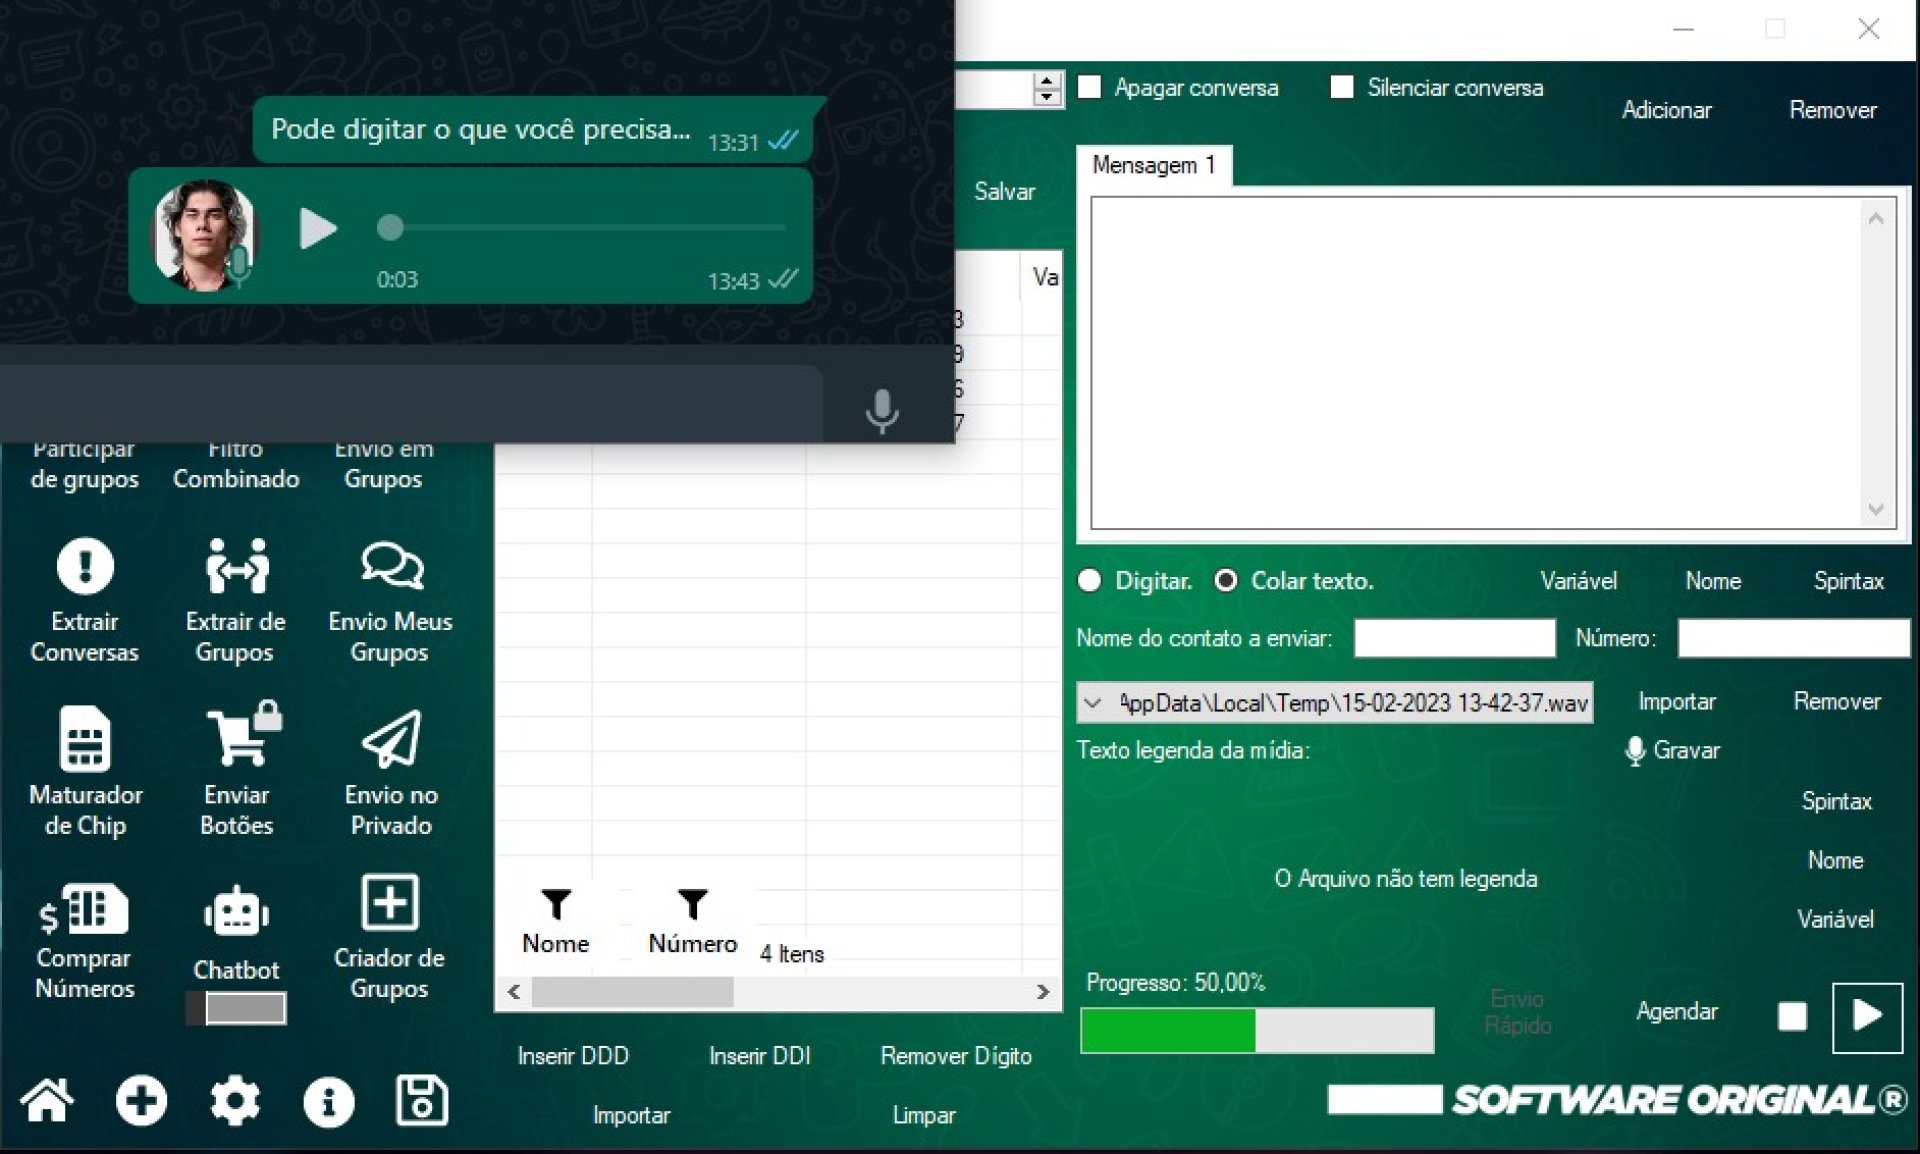1920x1154 pixels.
Task: Check the Silenciar conversa option
Action: pos(1342,88)
